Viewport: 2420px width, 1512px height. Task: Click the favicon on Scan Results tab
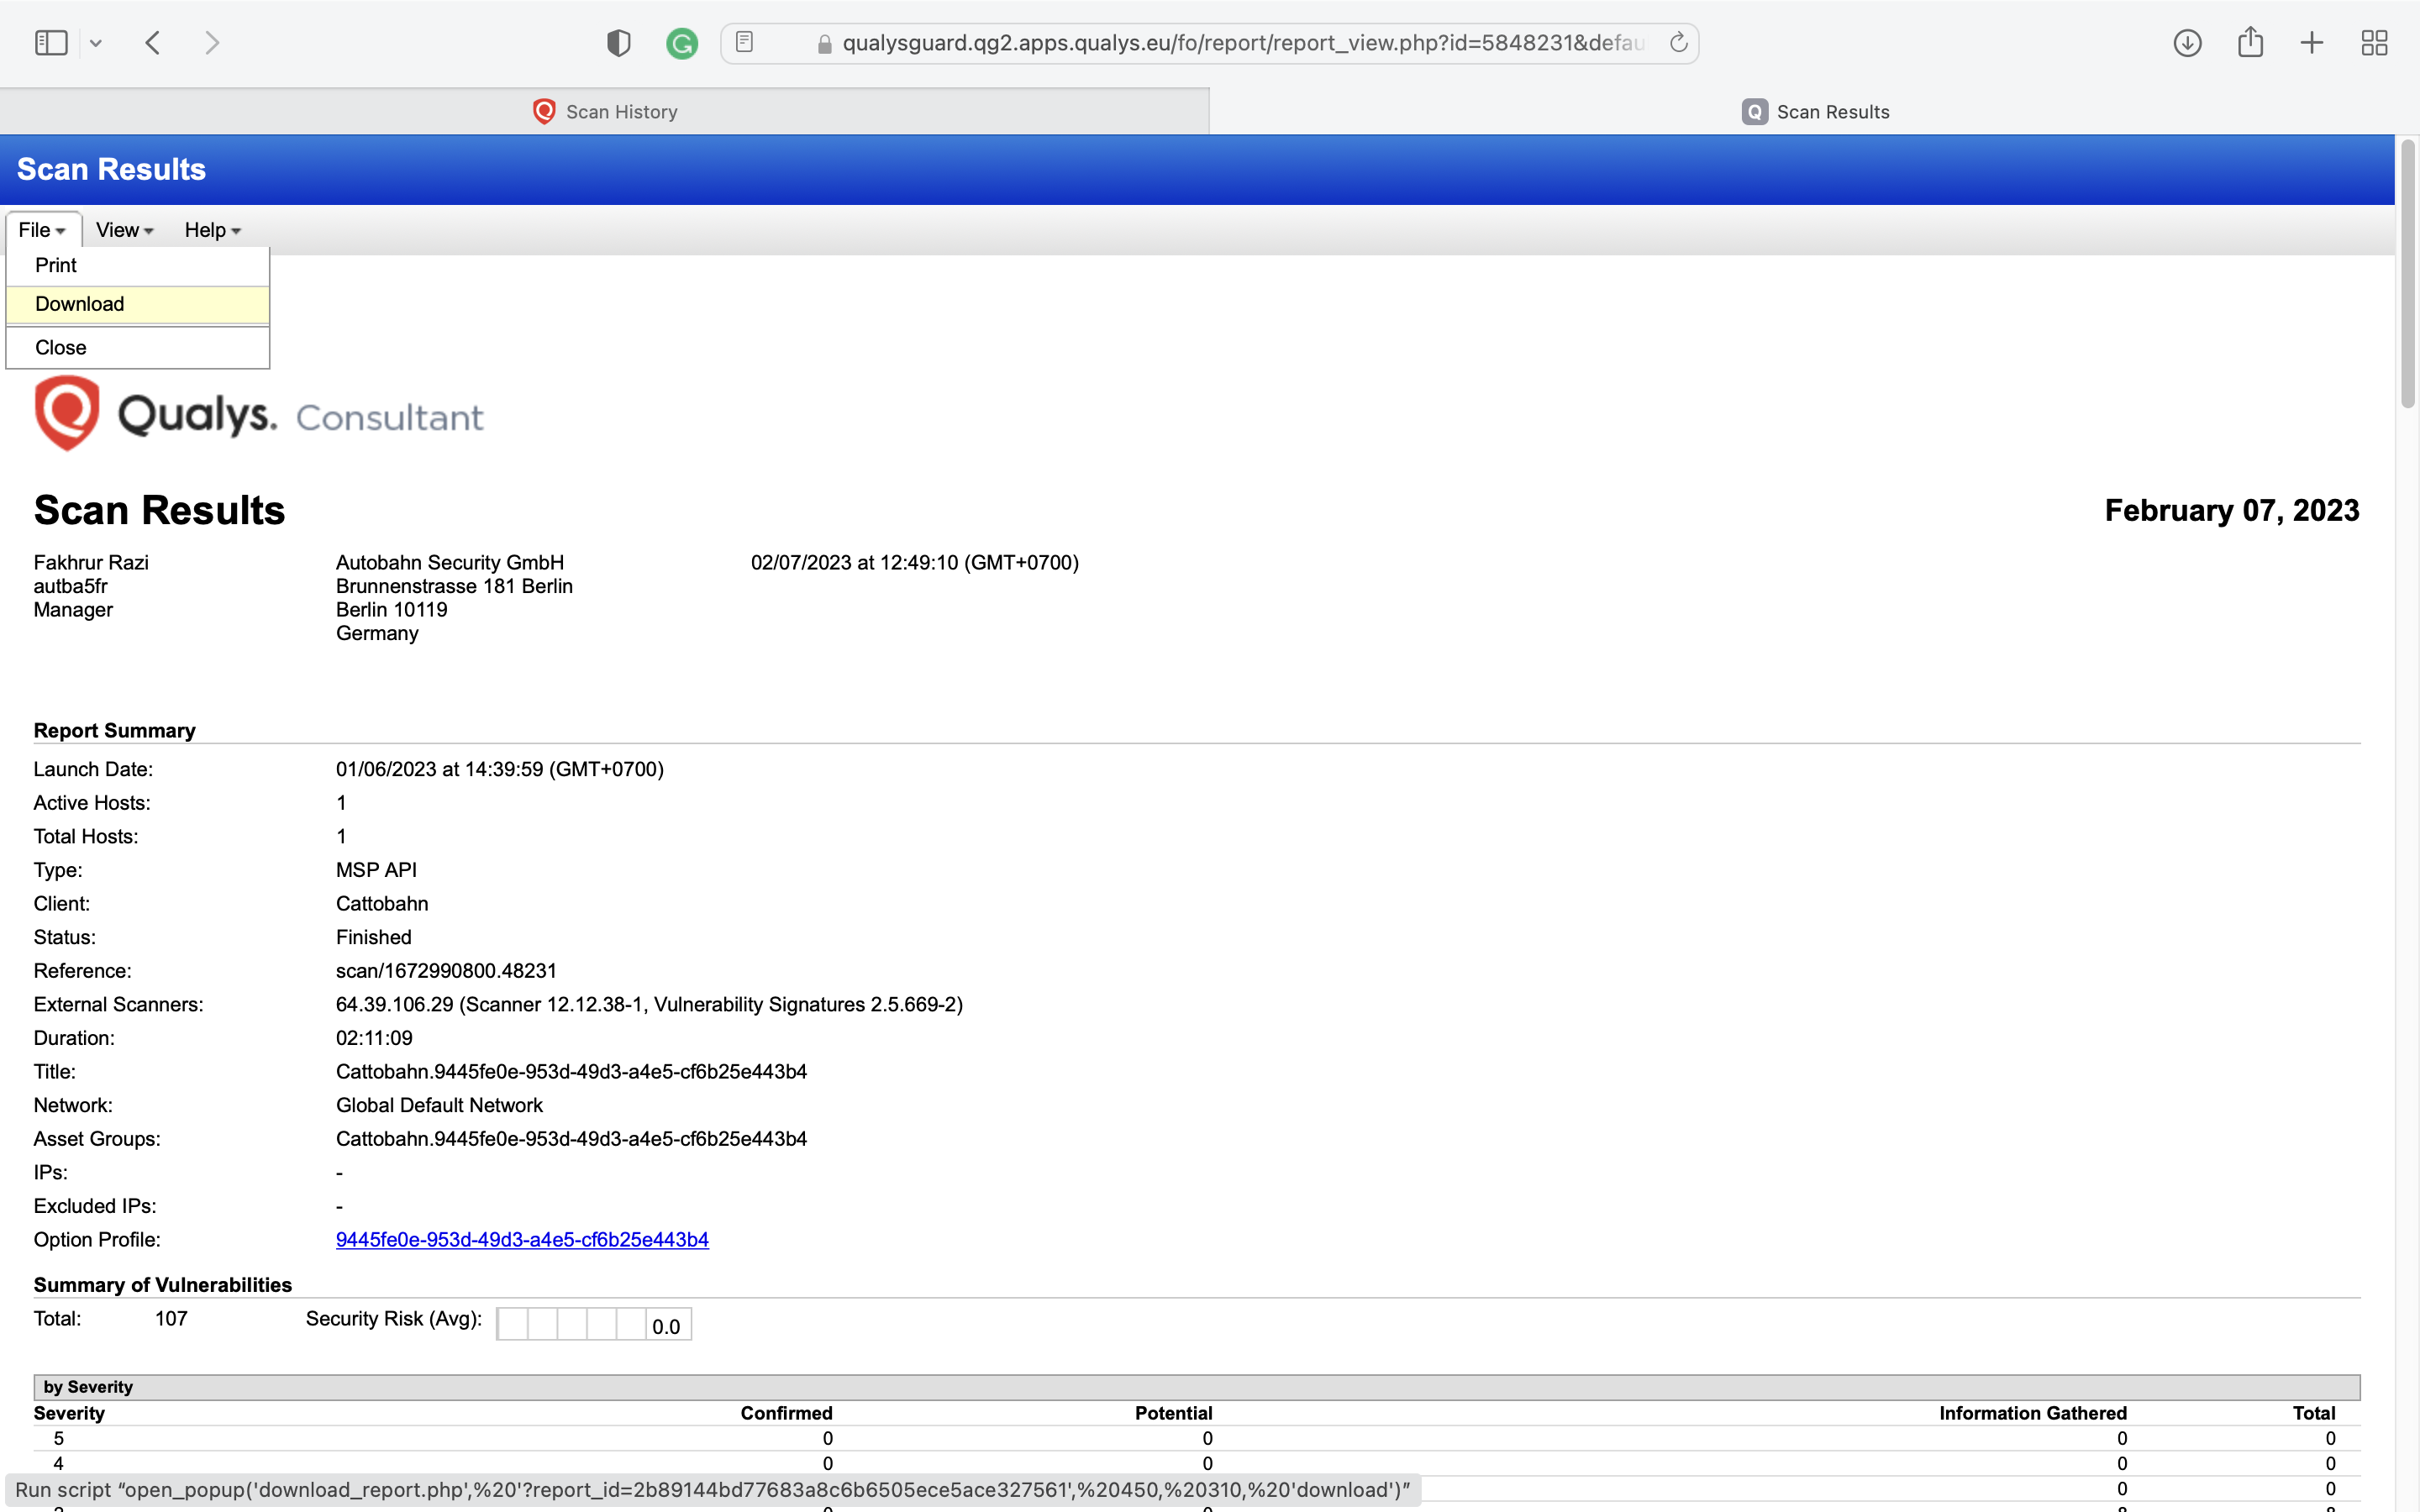pos(1754,111)
